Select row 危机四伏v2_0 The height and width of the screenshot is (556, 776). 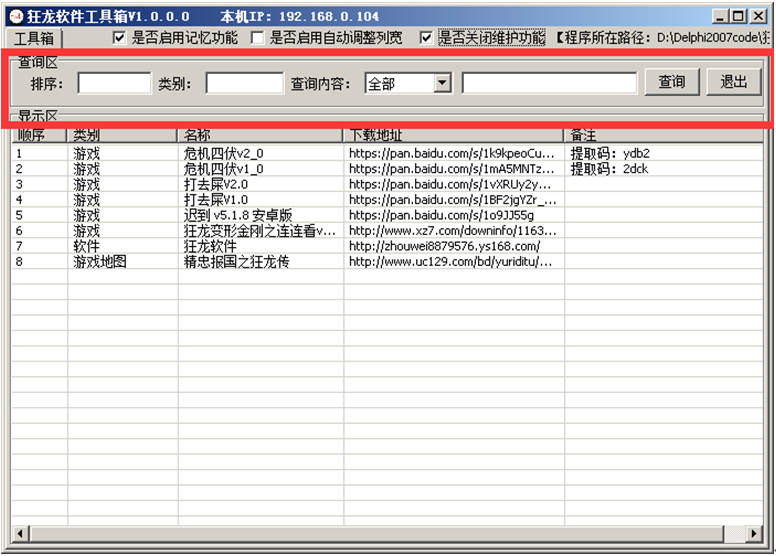click(388, 153)
